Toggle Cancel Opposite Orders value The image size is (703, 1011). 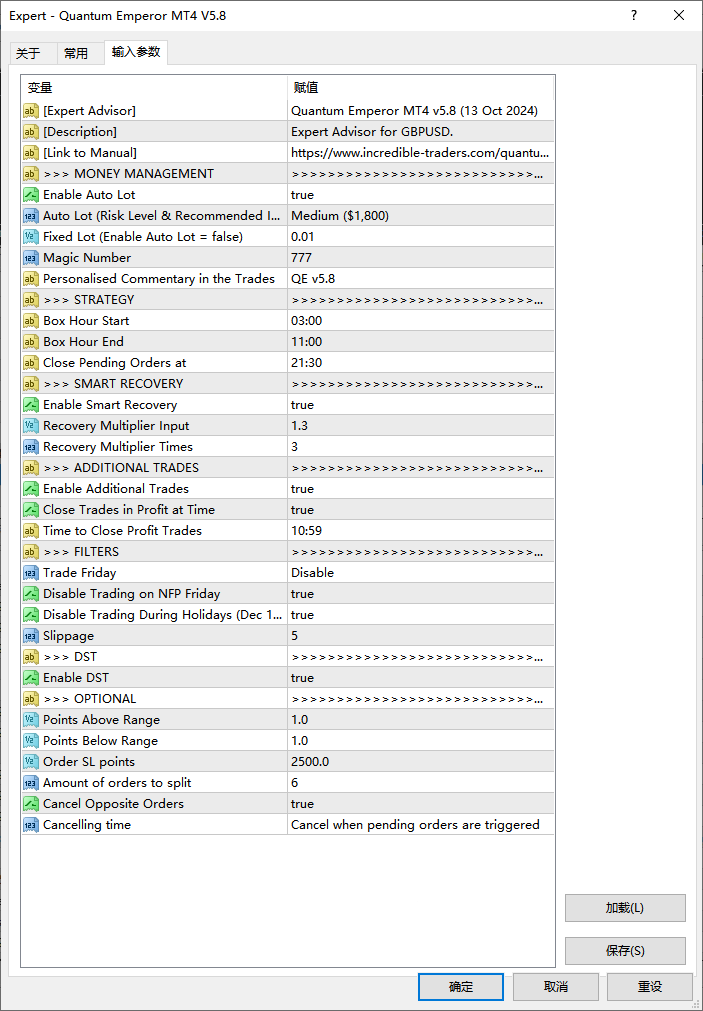[420, 804]
